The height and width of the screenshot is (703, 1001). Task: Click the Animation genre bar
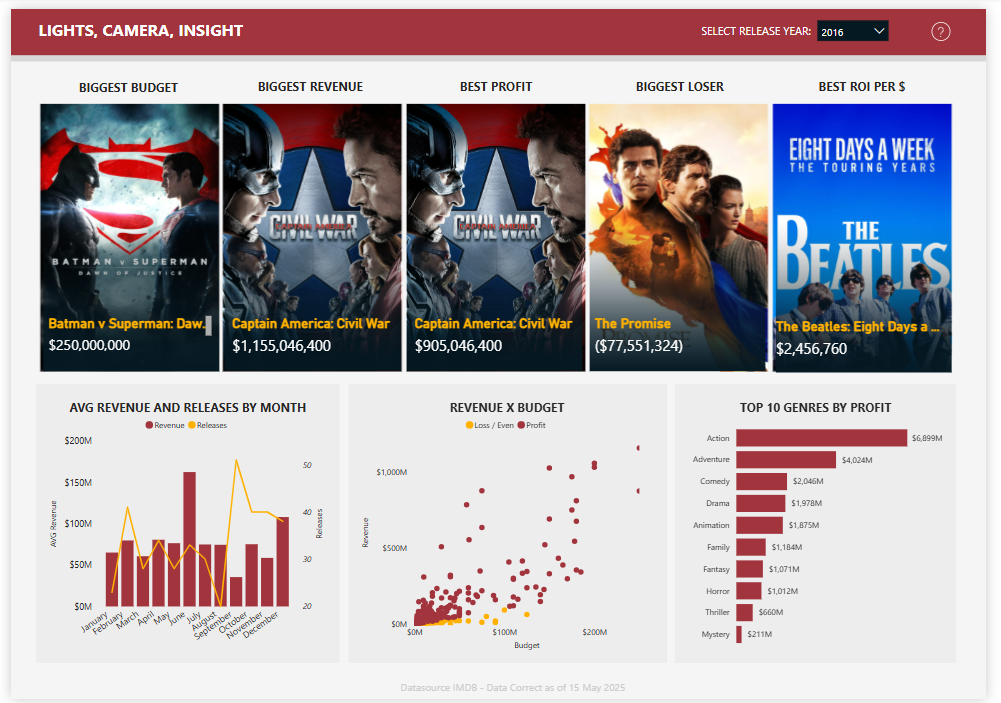click(x=759, y=525)
